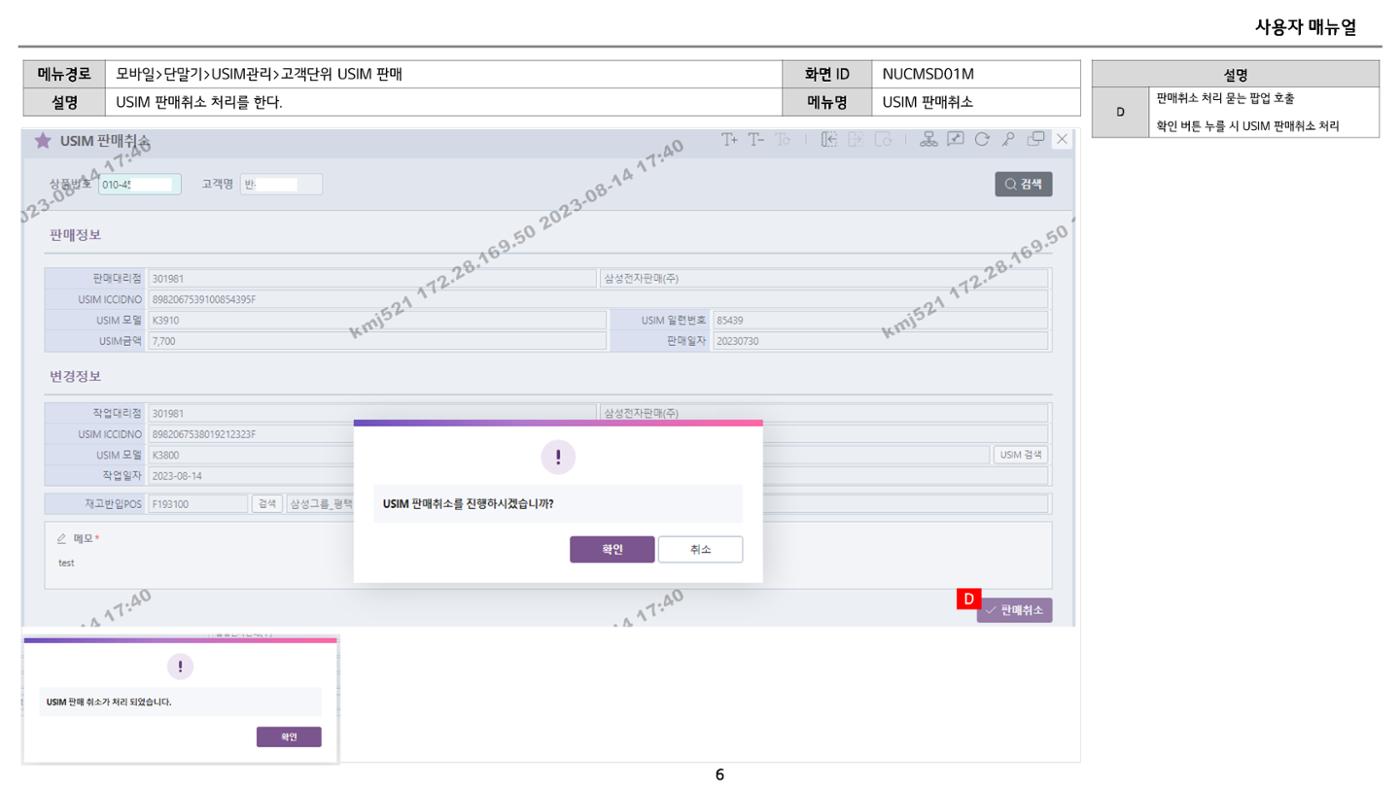Click the USIM 검색 button
This screenshot has width=1400, height=788.
click(1020, 455)
